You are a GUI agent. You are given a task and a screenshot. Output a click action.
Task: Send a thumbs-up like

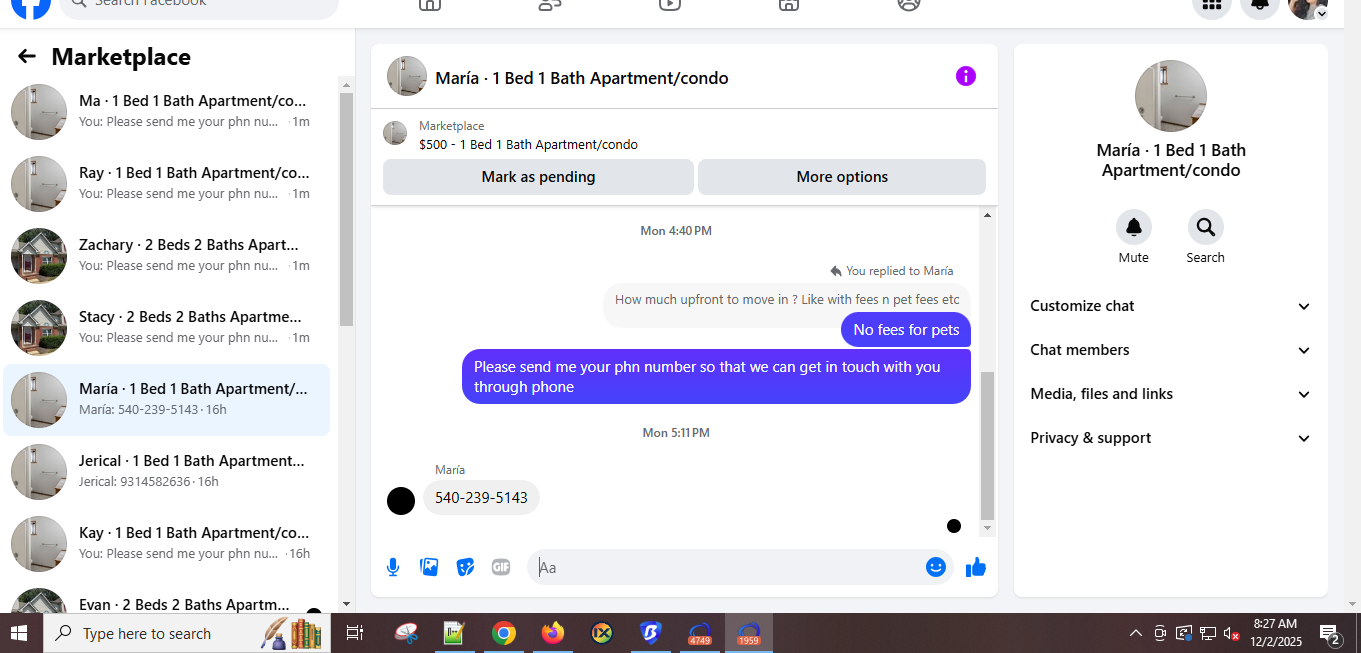coord(976,567)
